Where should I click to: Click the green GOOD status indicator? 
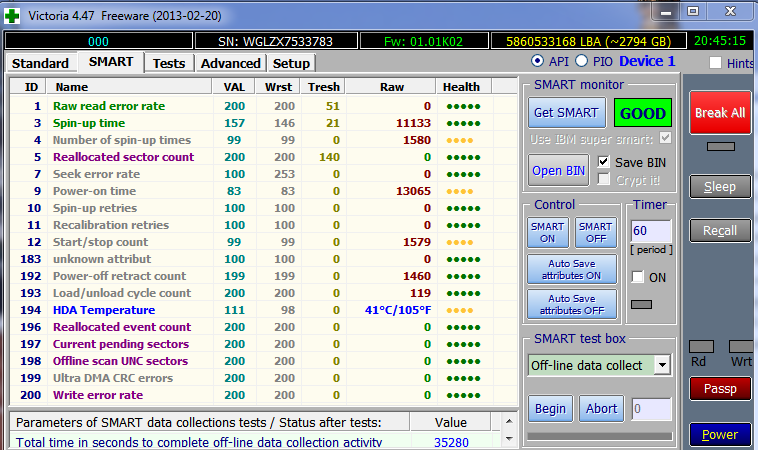pyautogui.click(x=642, y=113)
